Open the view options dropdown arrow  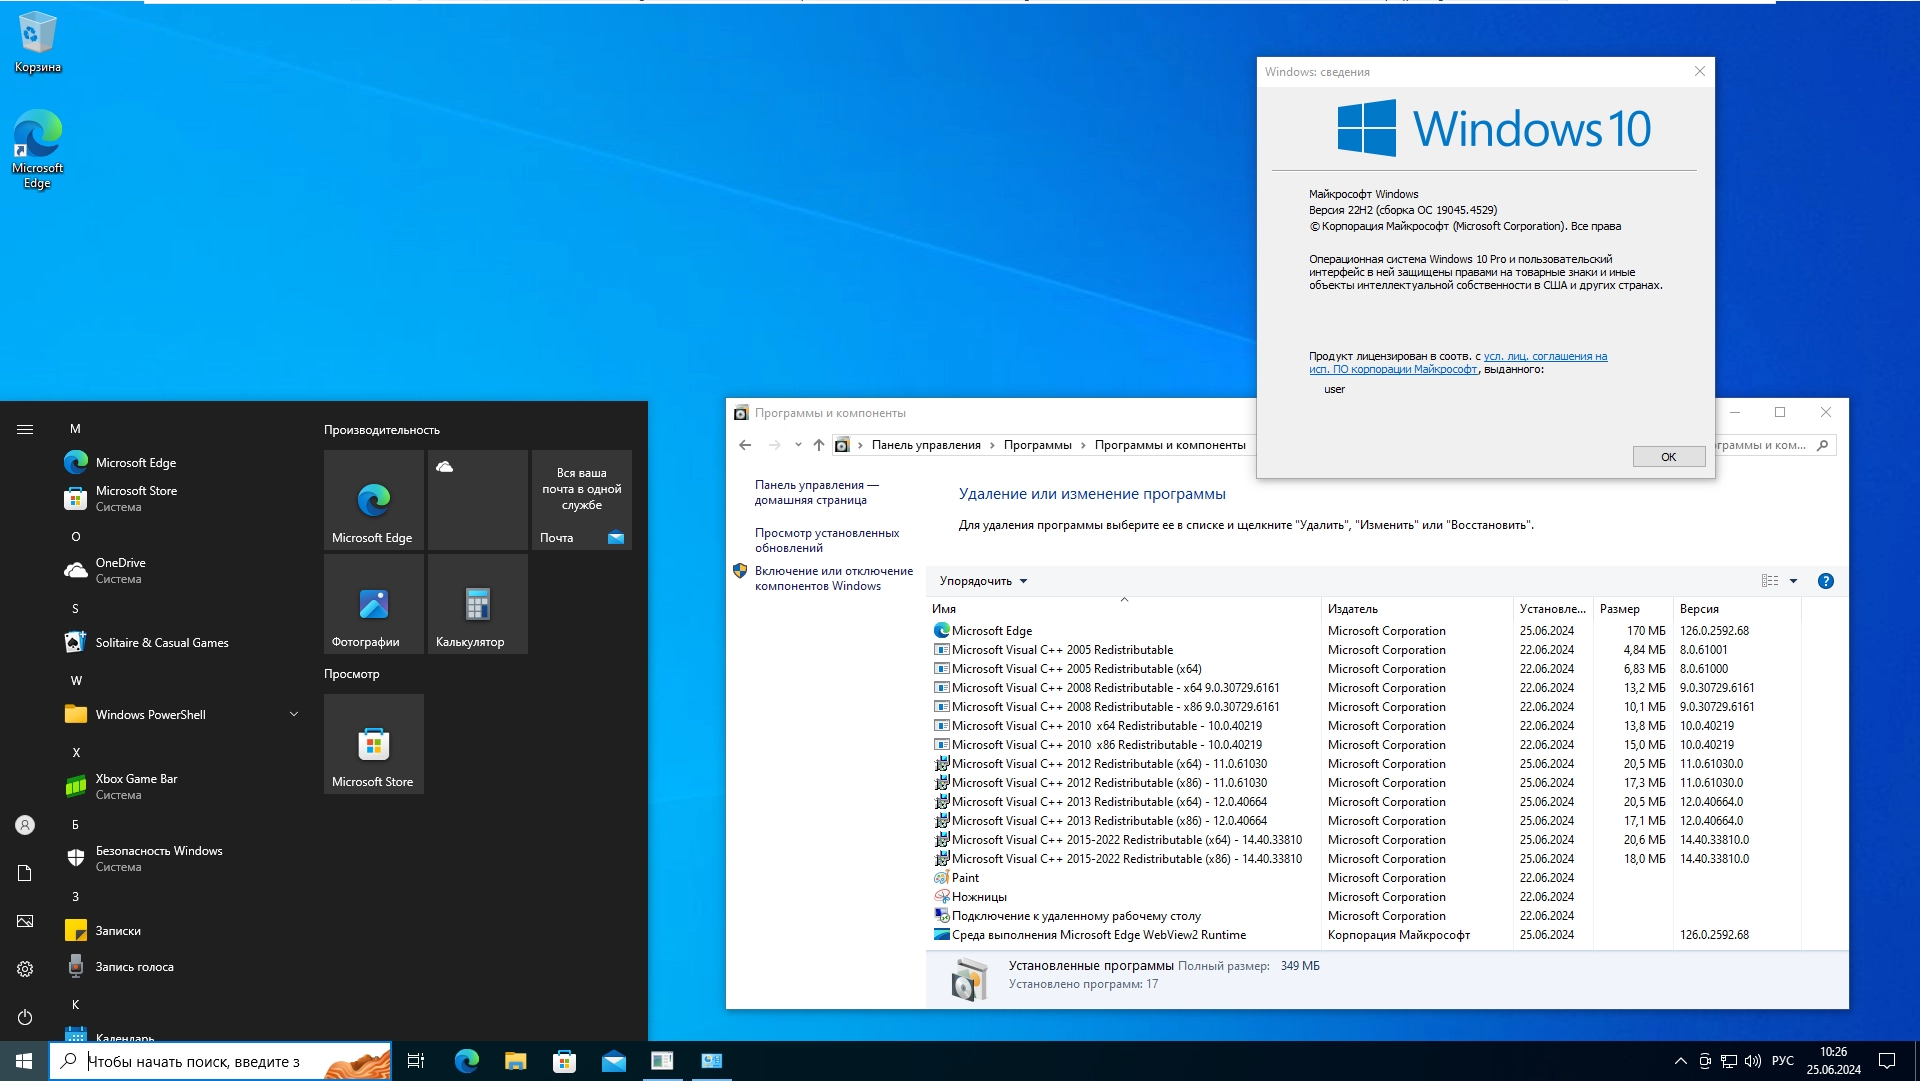1793,581
